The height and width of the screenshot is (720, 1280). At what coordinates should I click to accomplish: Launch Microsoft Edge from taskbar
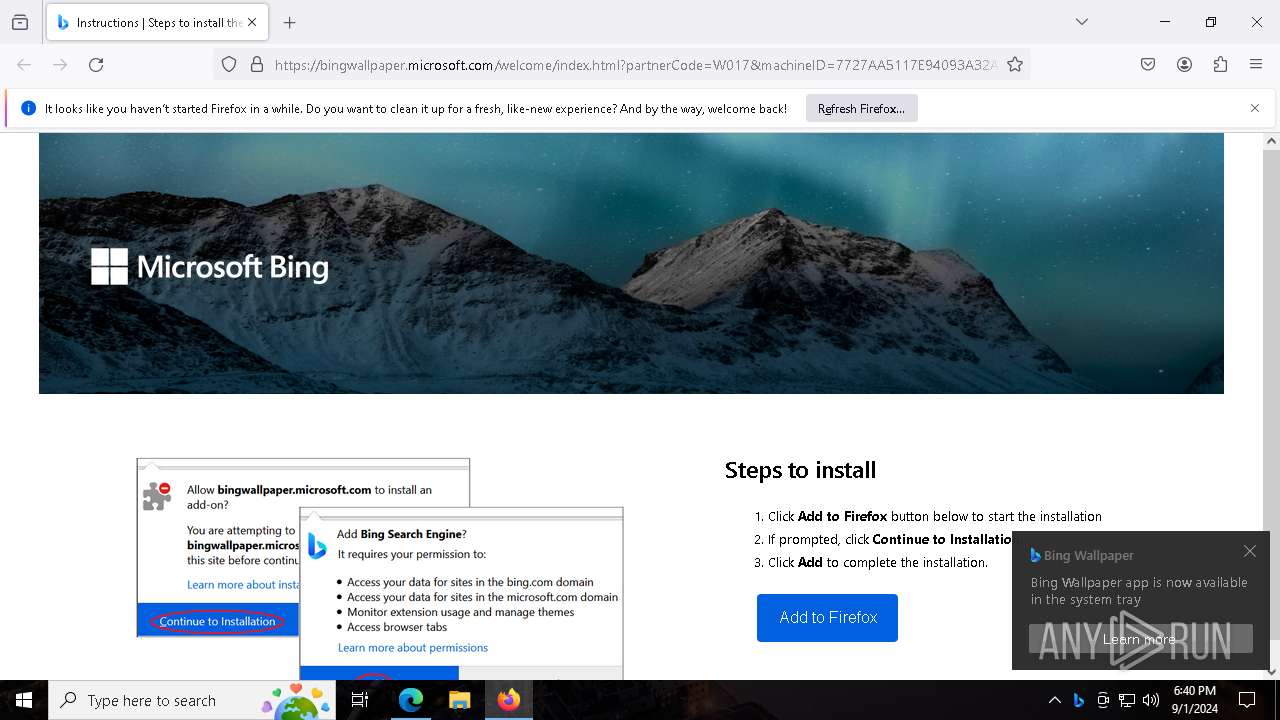411,700
